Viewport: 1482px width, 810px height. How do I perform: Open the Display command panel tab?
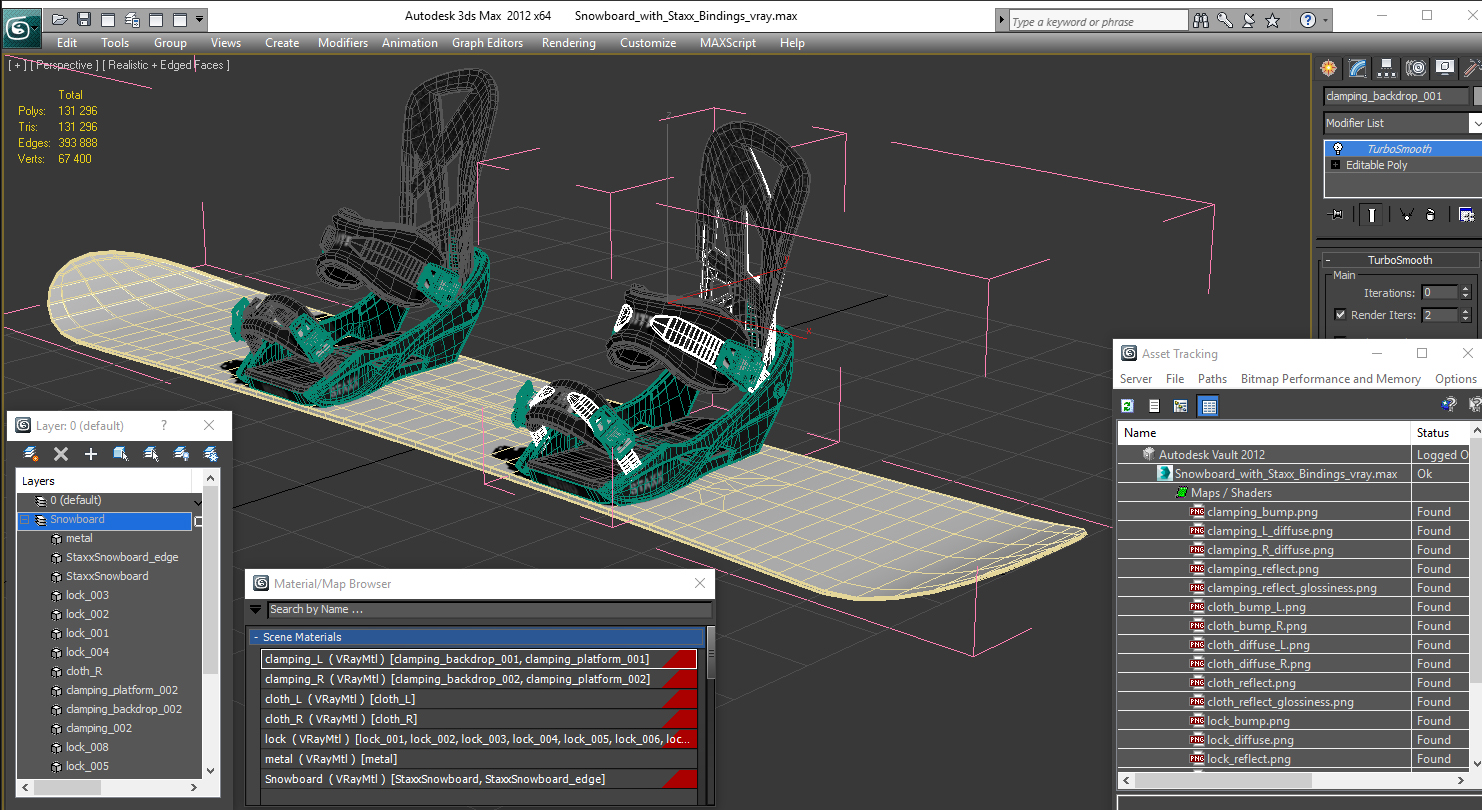(x=1444, y=68)
